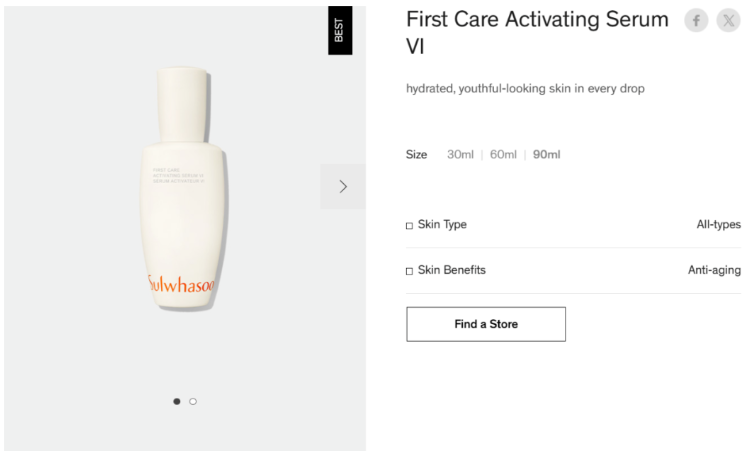The height and width of the screenshot is (457, 749).
Task: Switch to the second carousel dot
Action: (x=193, y=401)
